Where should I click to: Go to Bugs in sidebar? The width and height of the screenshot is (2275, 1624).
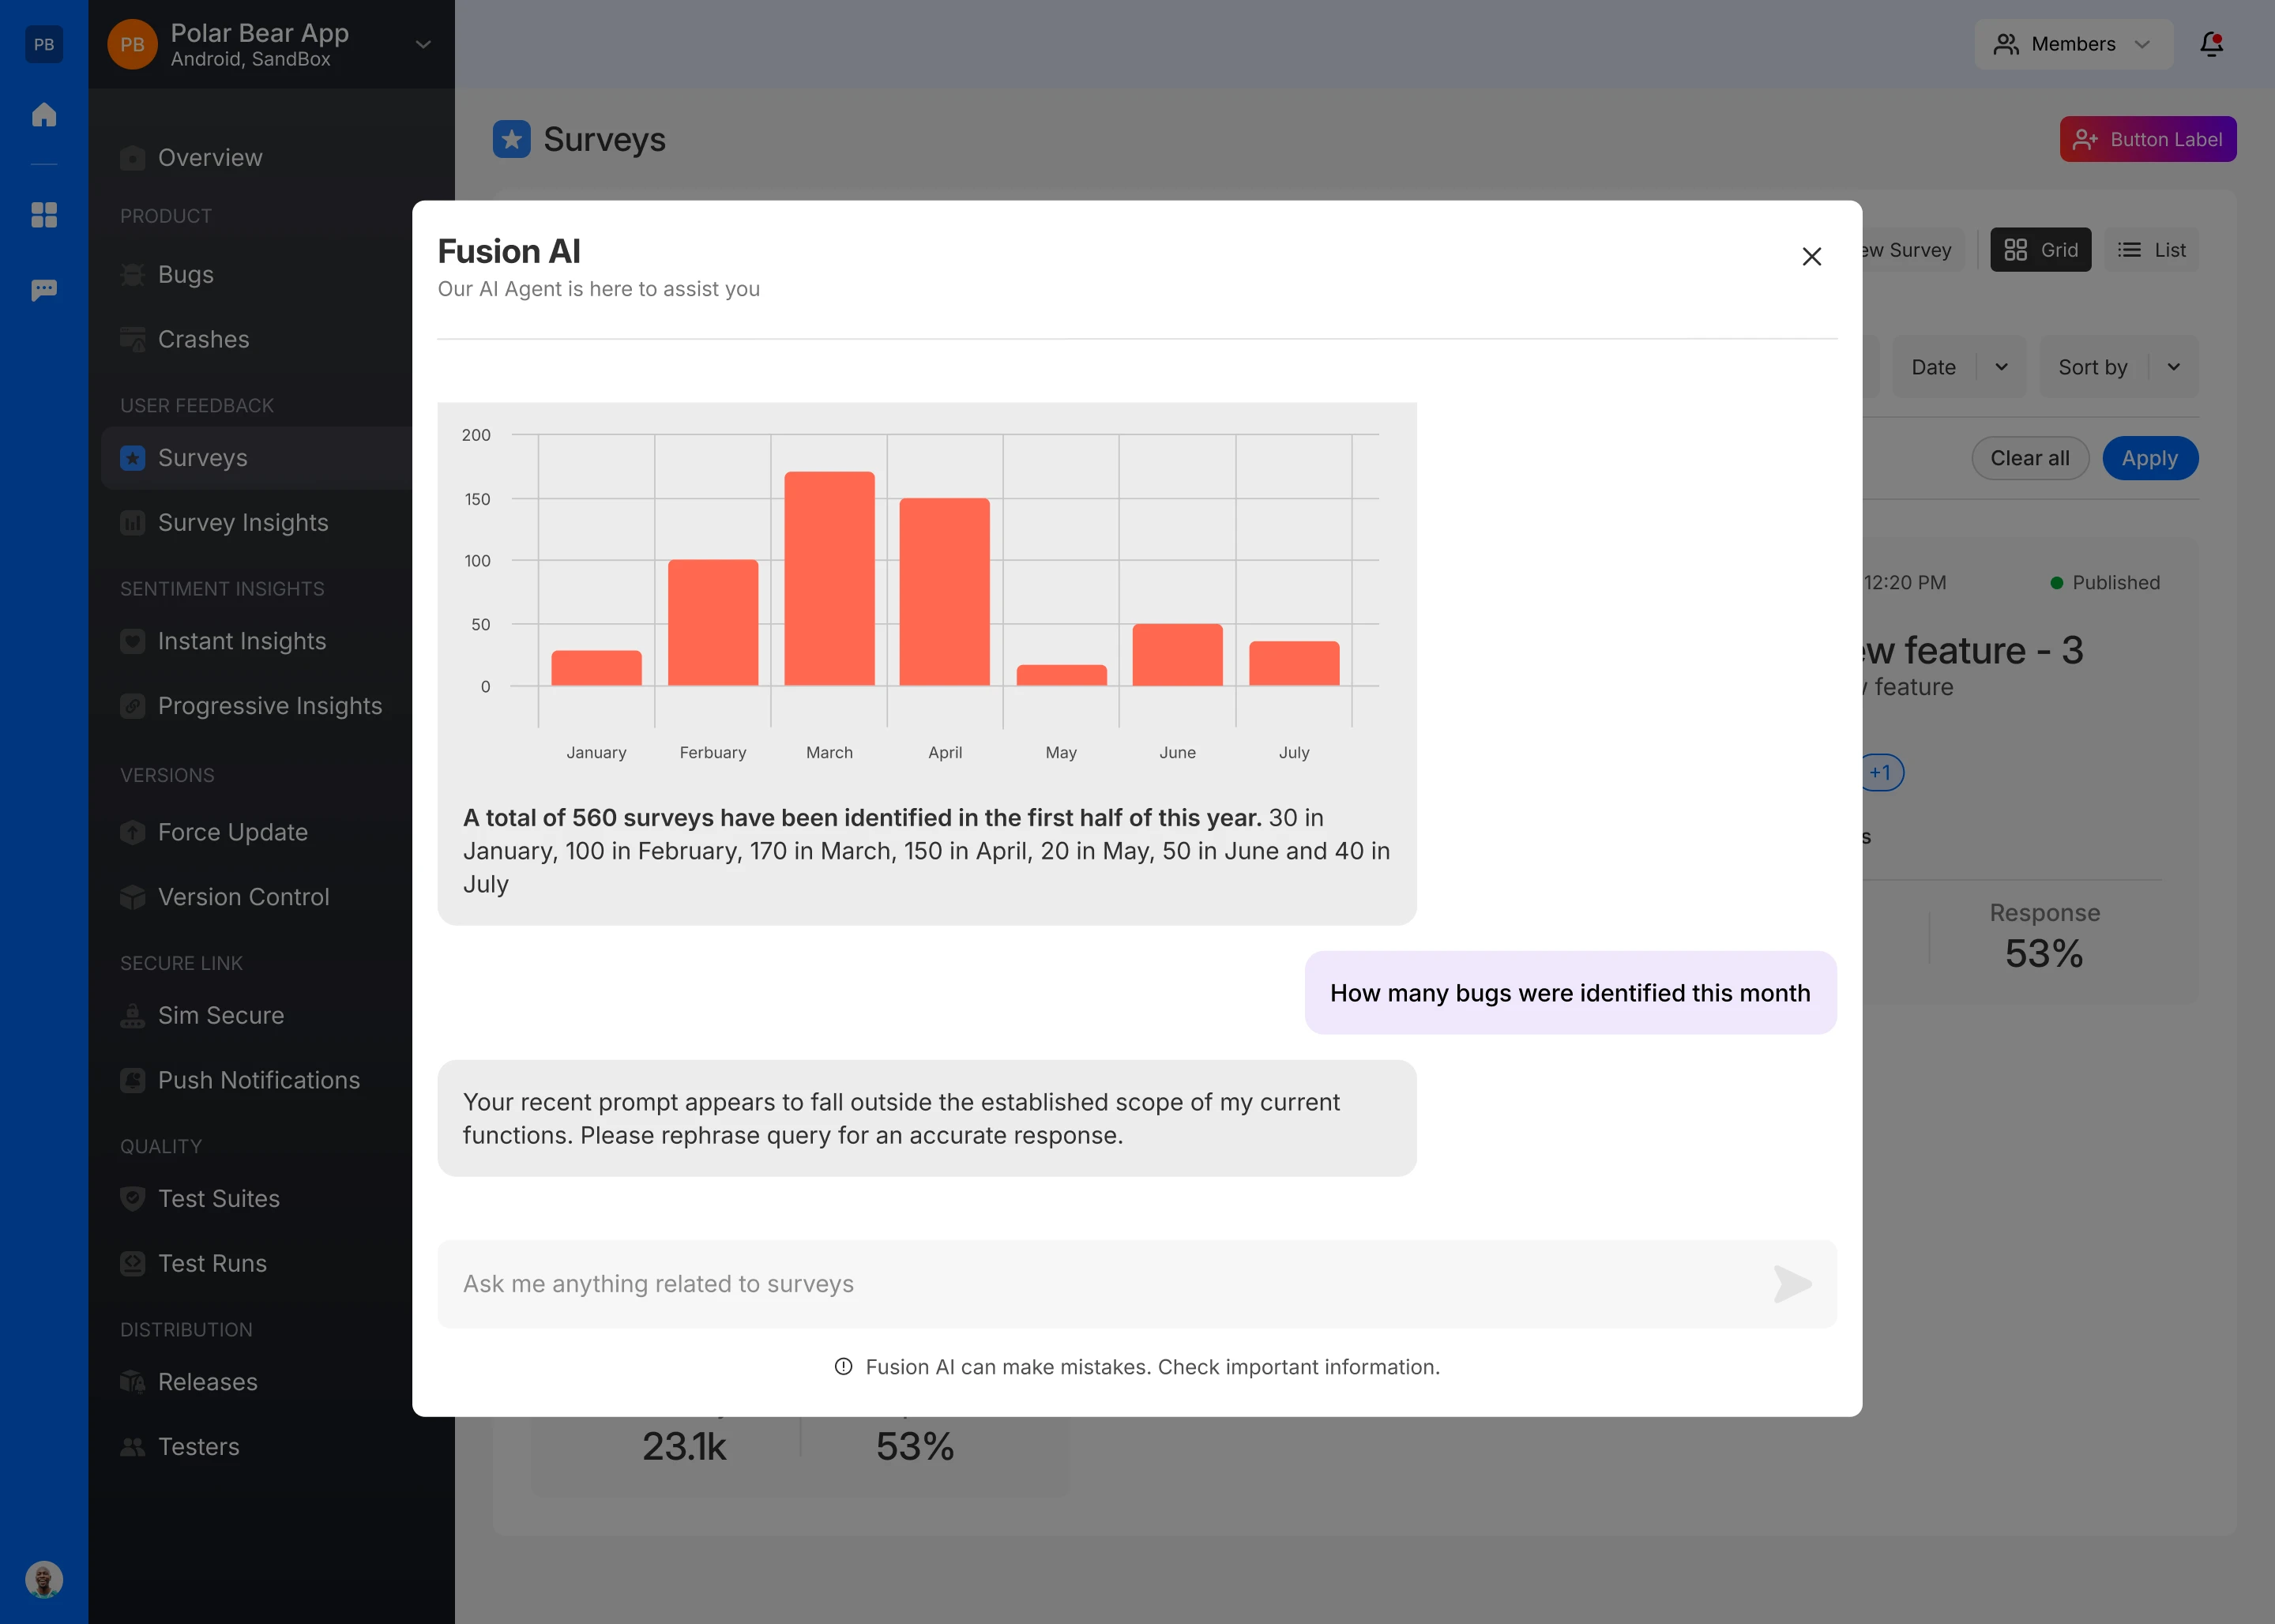(186, 275)
